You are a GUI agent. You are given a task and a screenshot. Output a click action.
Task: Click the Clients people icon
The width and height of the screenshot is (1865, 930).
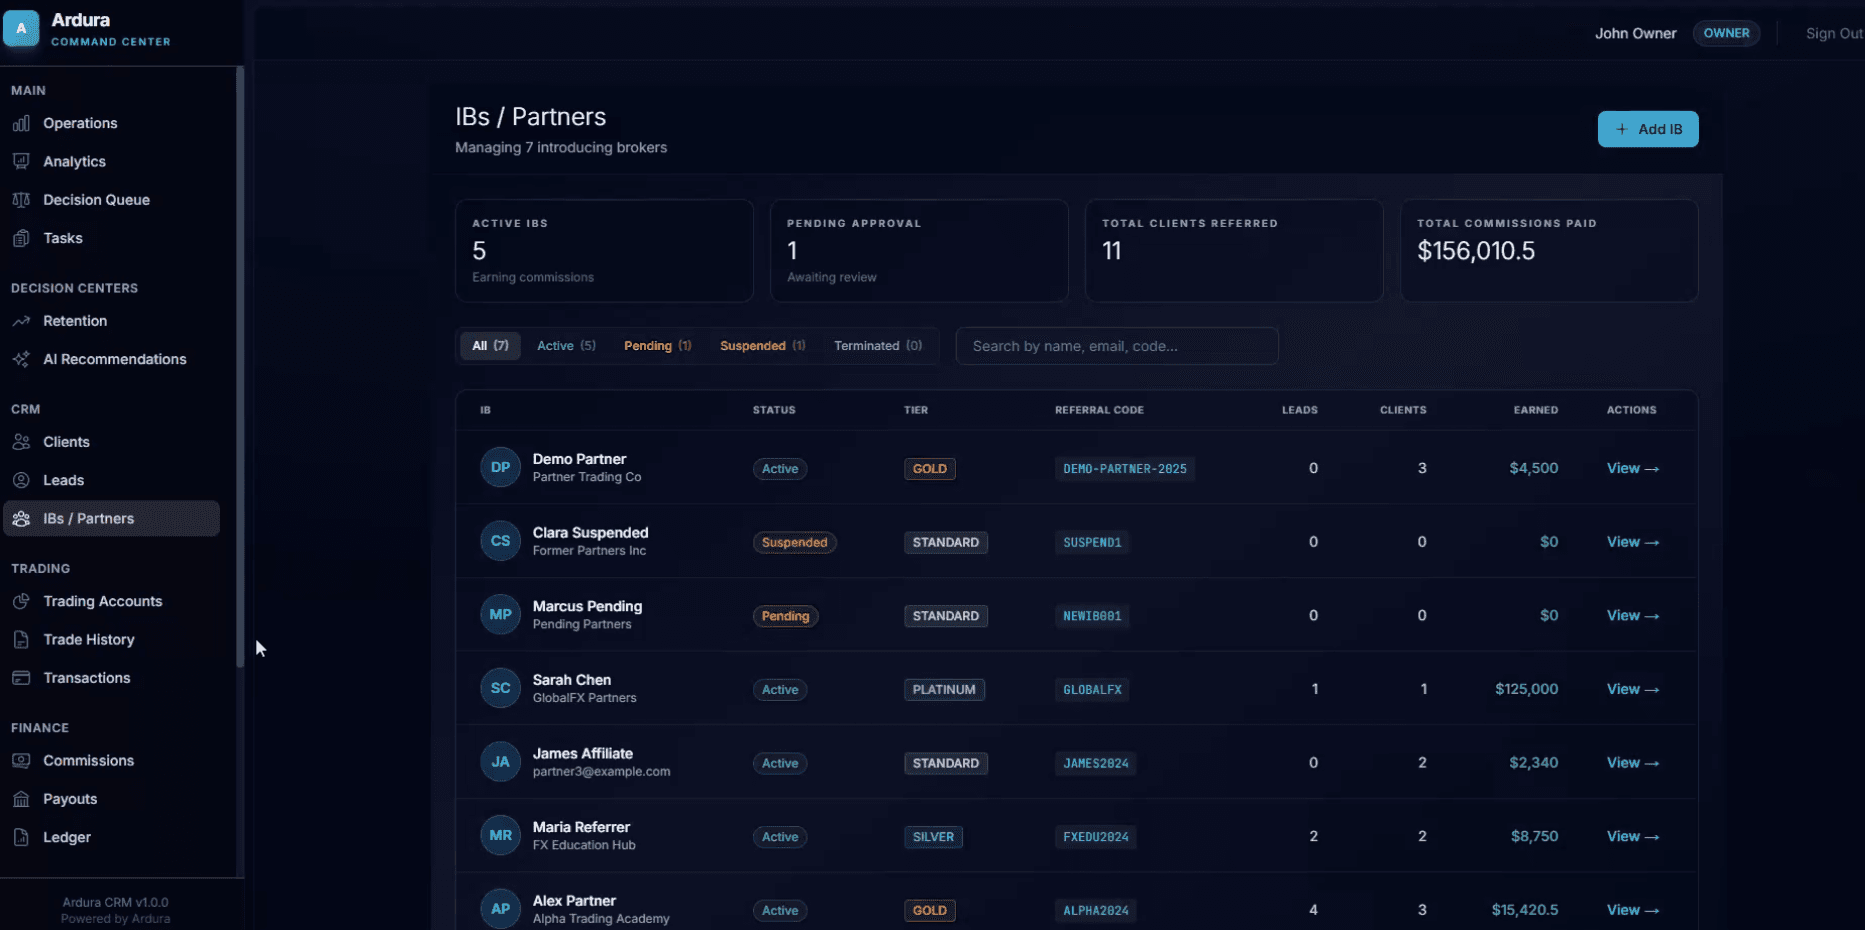21,442
